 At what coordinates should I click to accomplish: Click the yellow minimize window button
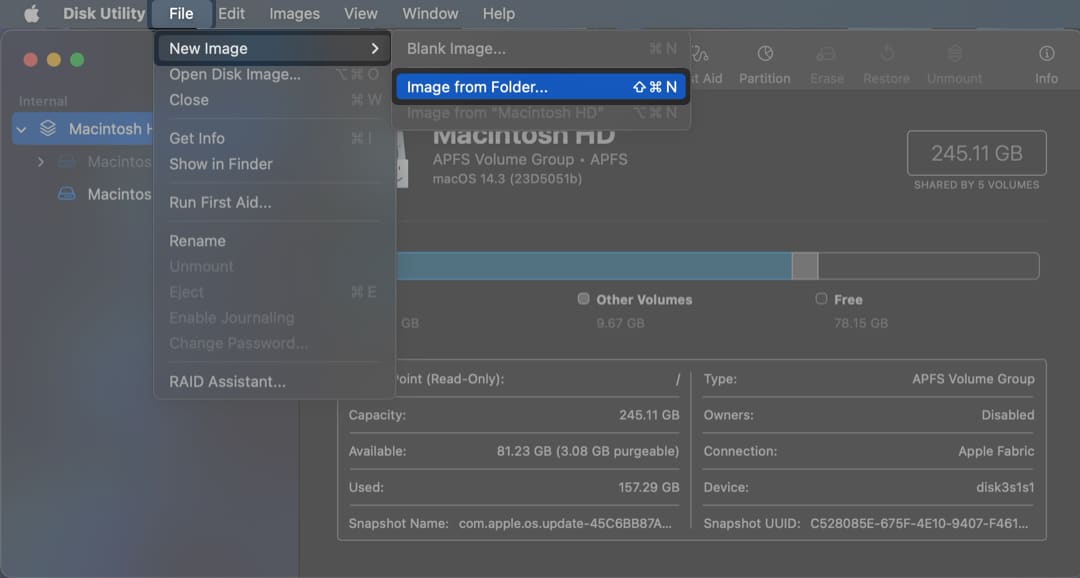click(54, 60)
